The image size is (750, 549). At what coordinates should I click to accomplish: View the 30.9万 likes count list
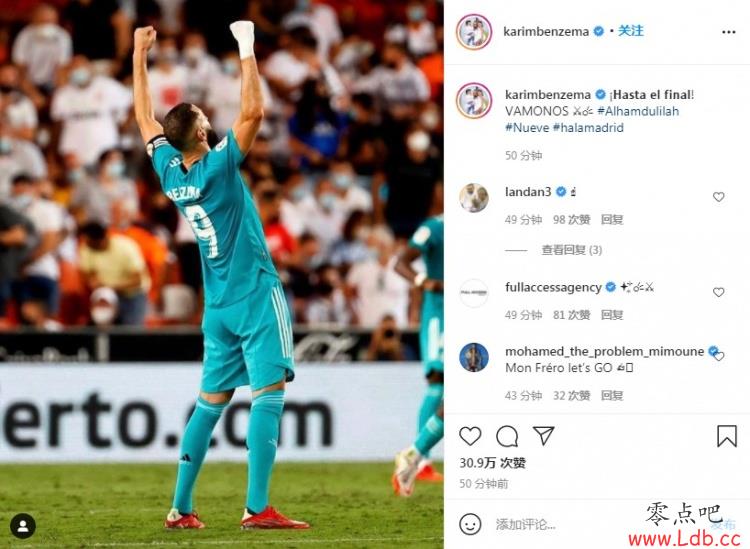(492, 463)
